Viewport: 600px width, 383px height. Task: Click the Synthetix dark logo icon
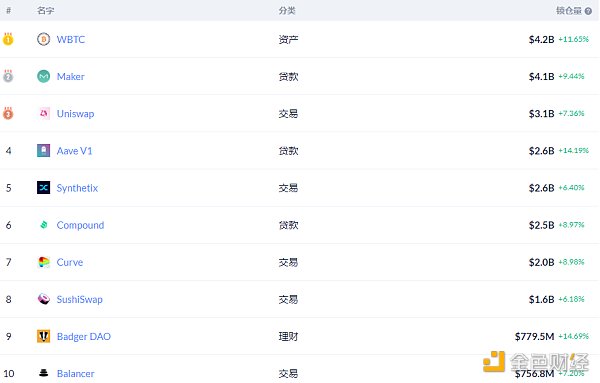43,187
